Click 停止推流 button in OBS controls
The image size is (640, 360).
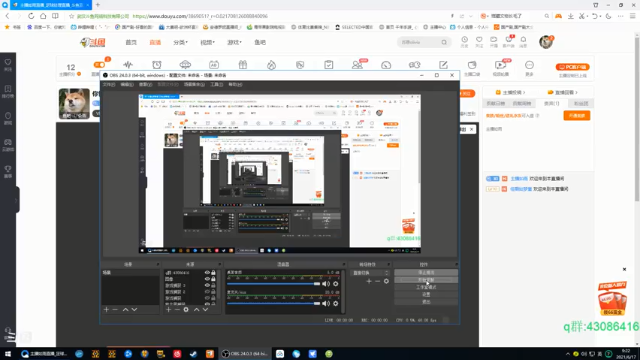426,273
